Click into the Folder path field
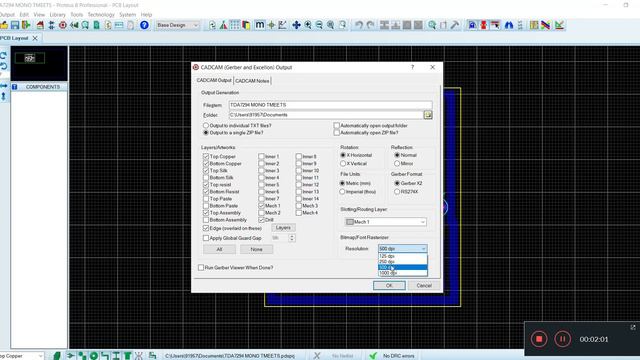 [x=326, y=115]
